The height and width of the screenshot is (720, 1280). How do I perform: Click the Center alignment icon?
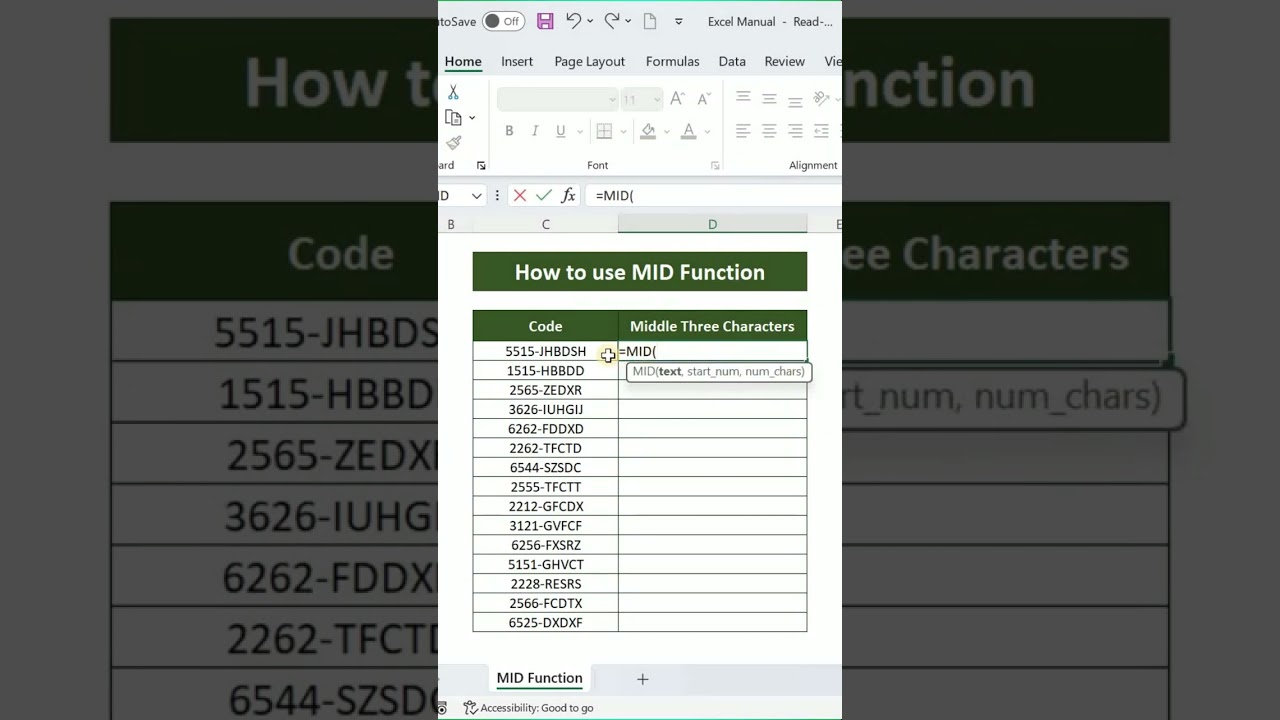click(x=769, y=131)
